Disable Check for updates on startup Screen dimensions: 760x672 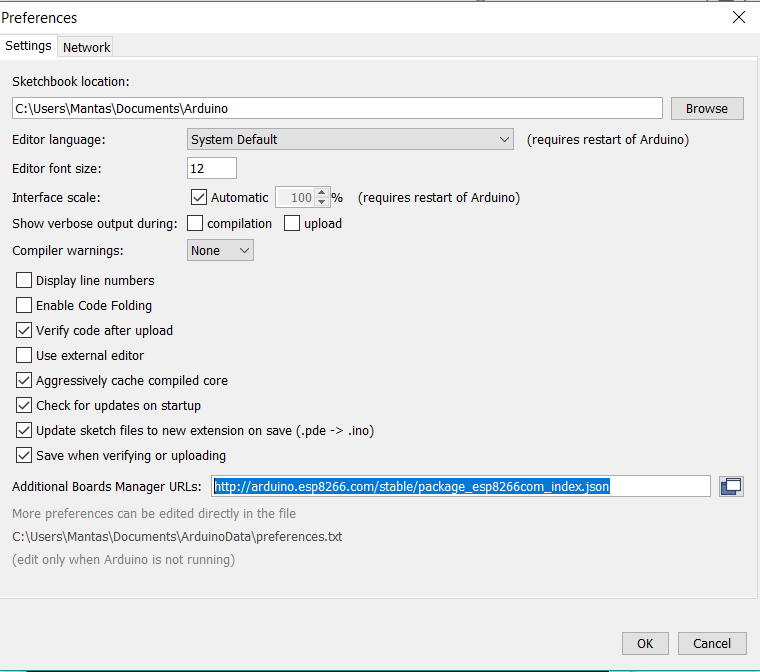(24, 405)
